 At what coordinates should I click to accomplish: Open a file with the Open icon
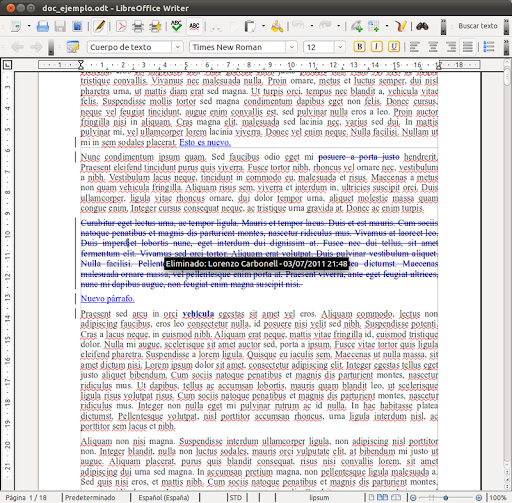(43, 26)
